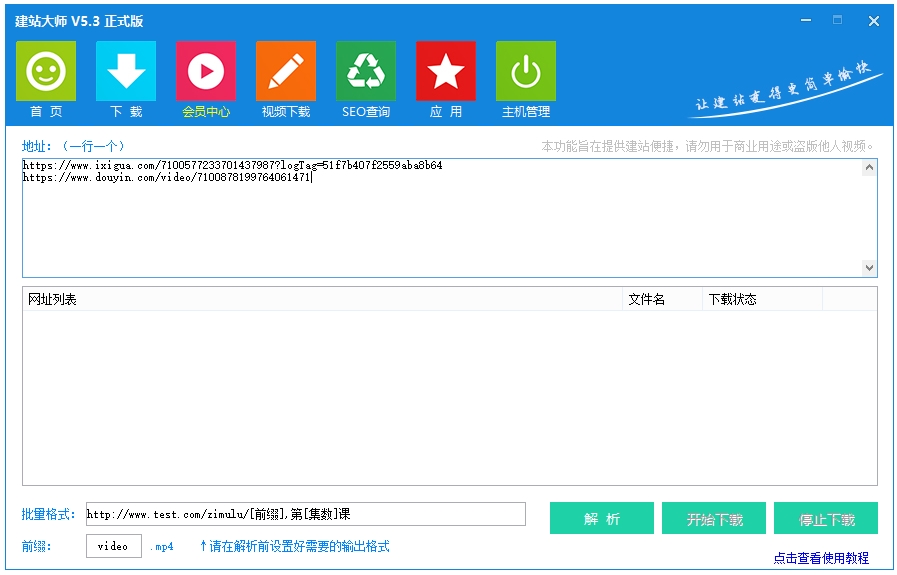Click the 请在解析前设置好需要的输出格式 hint text

pos(295,546)
